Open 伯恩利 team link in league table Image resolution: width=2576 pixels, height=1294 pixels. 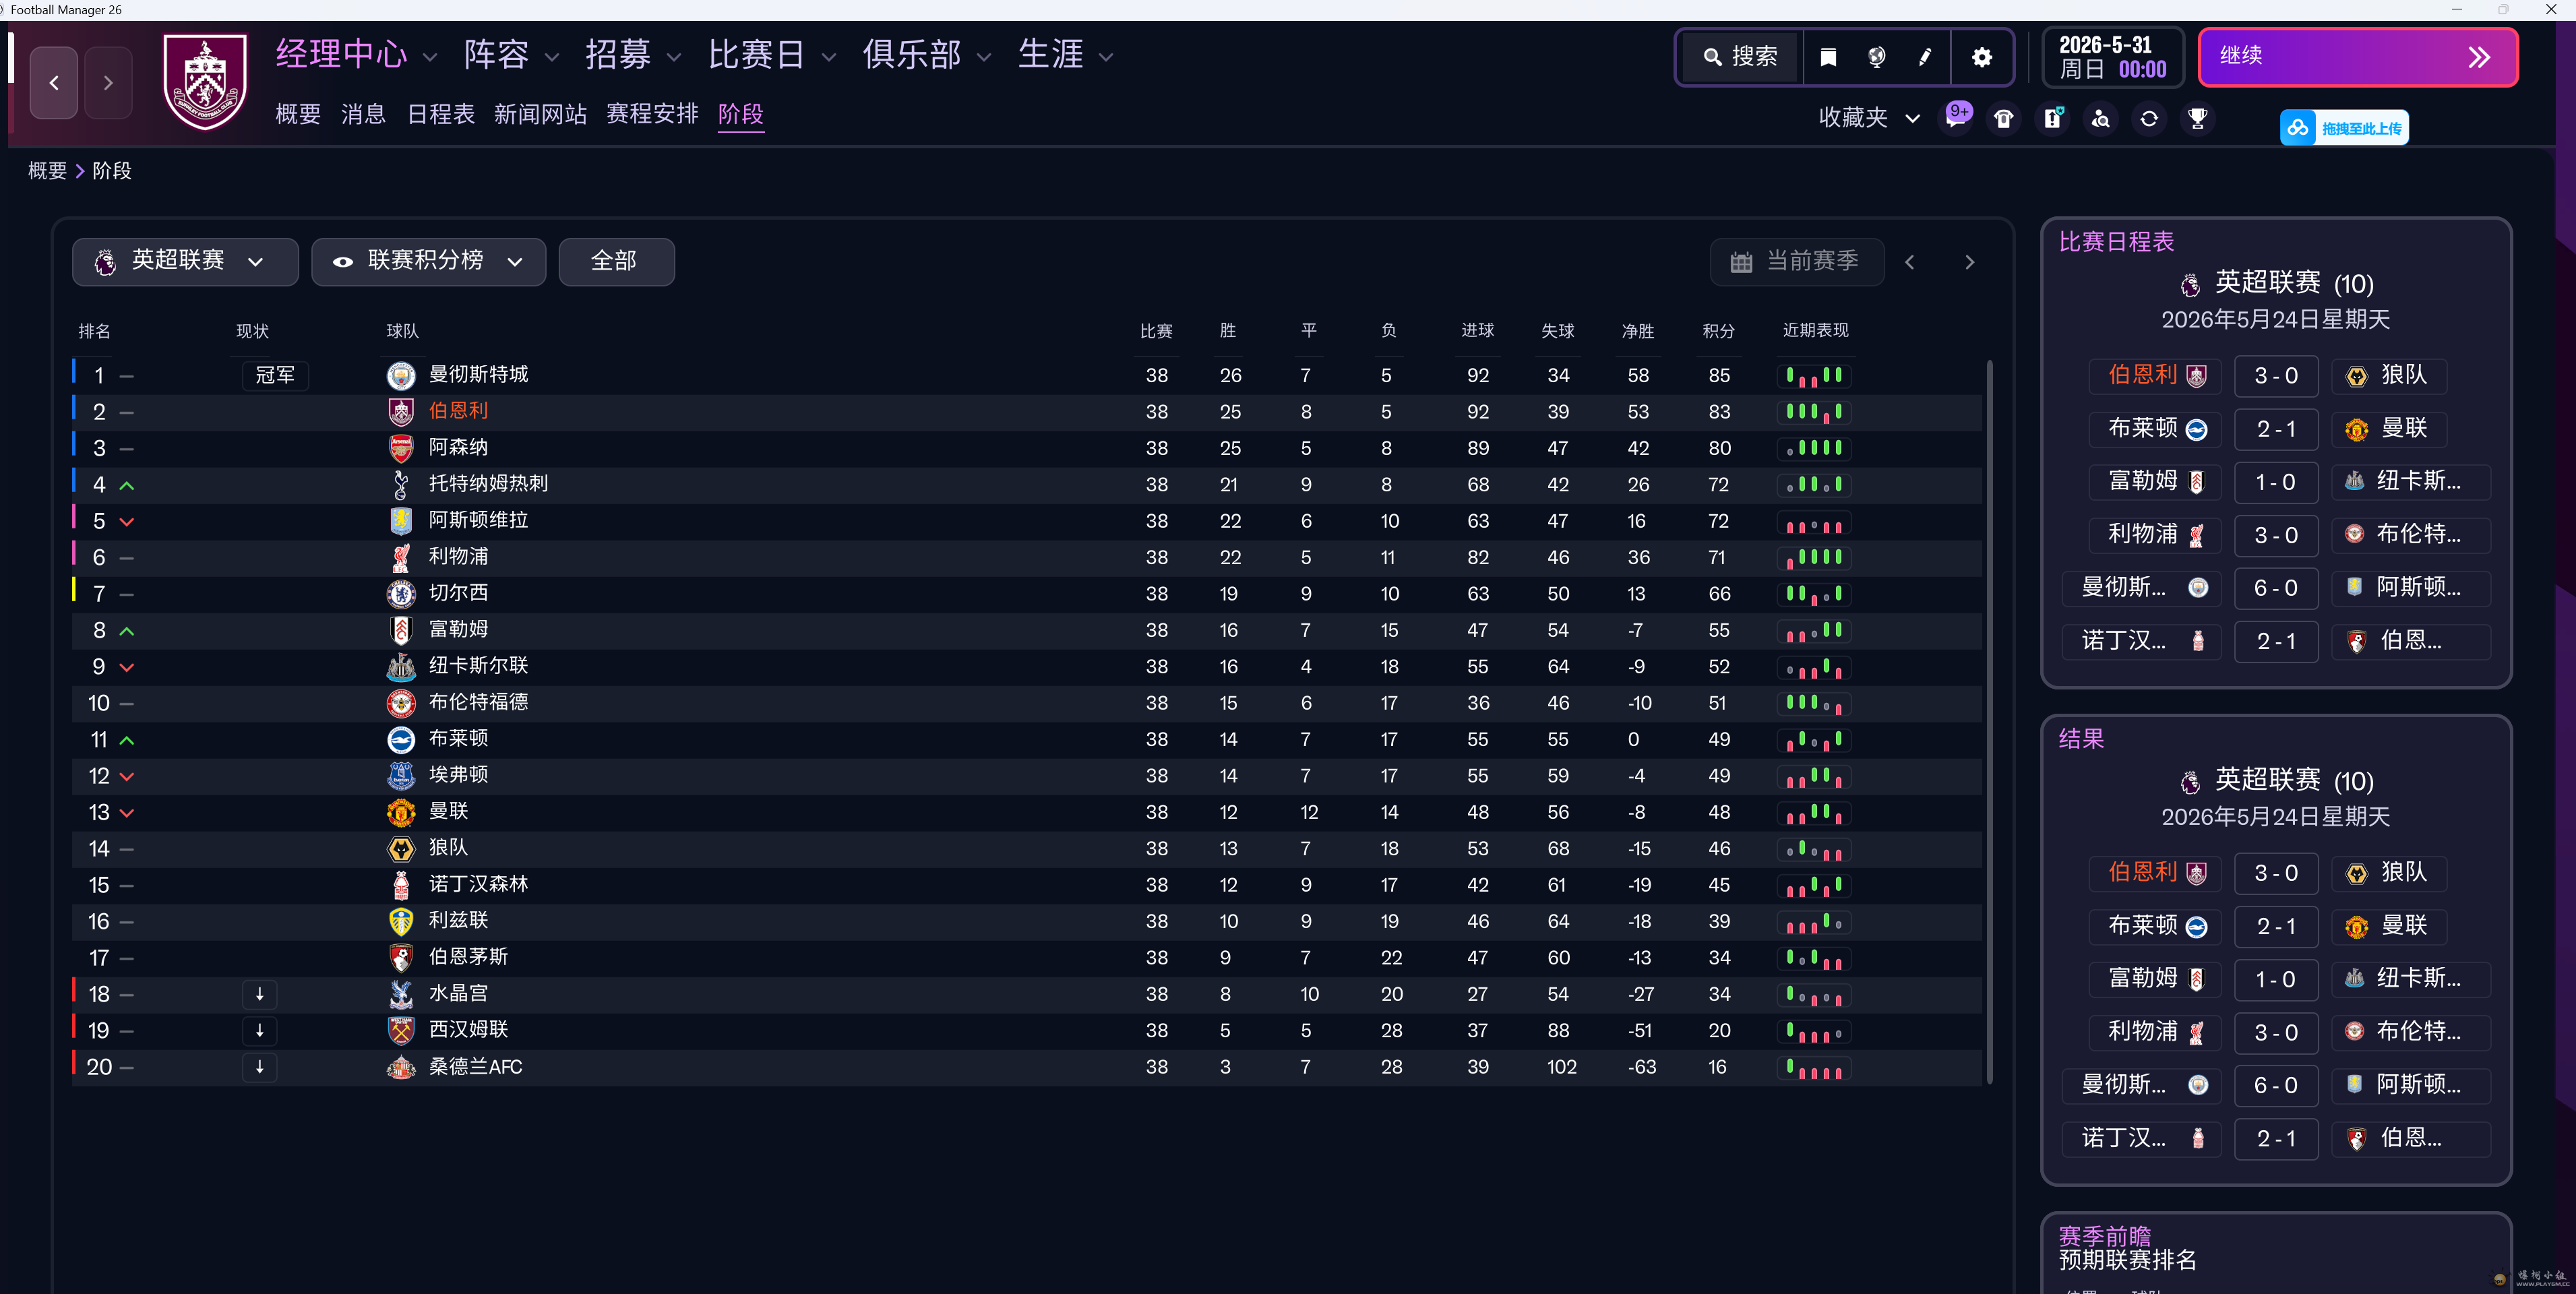(459, 411)
